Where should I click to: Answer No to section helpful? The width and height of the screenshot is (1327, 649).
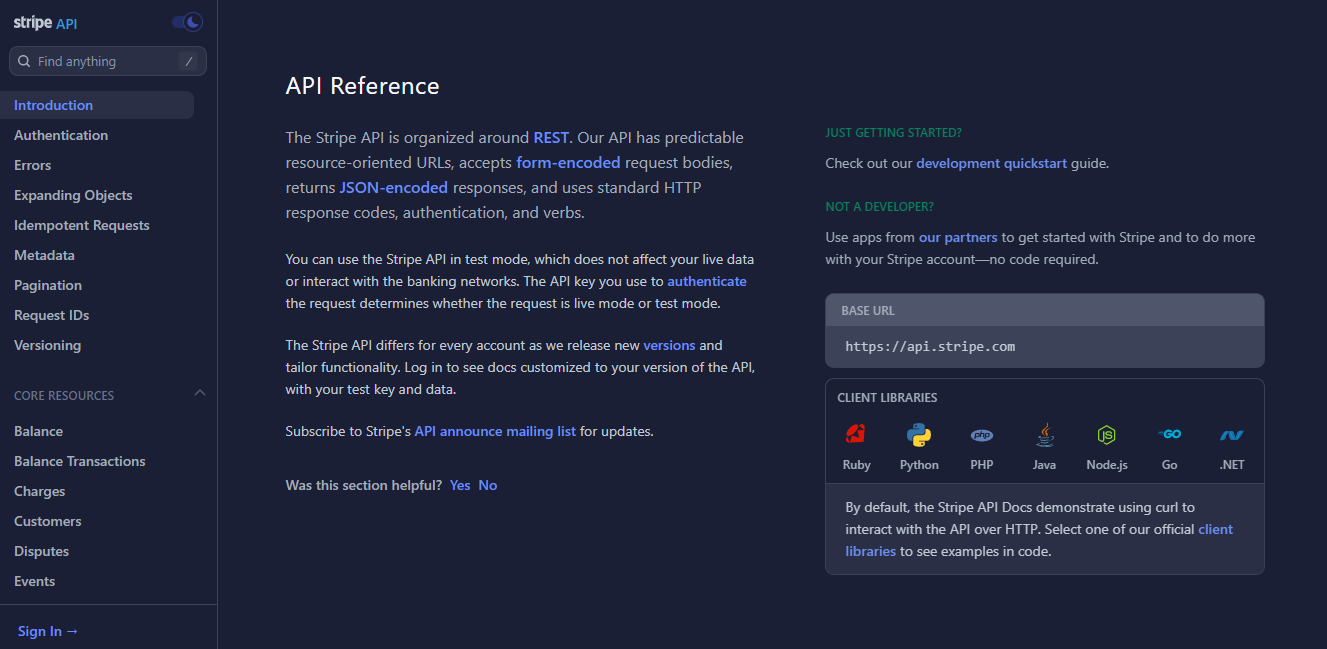(x=488, y=485)
